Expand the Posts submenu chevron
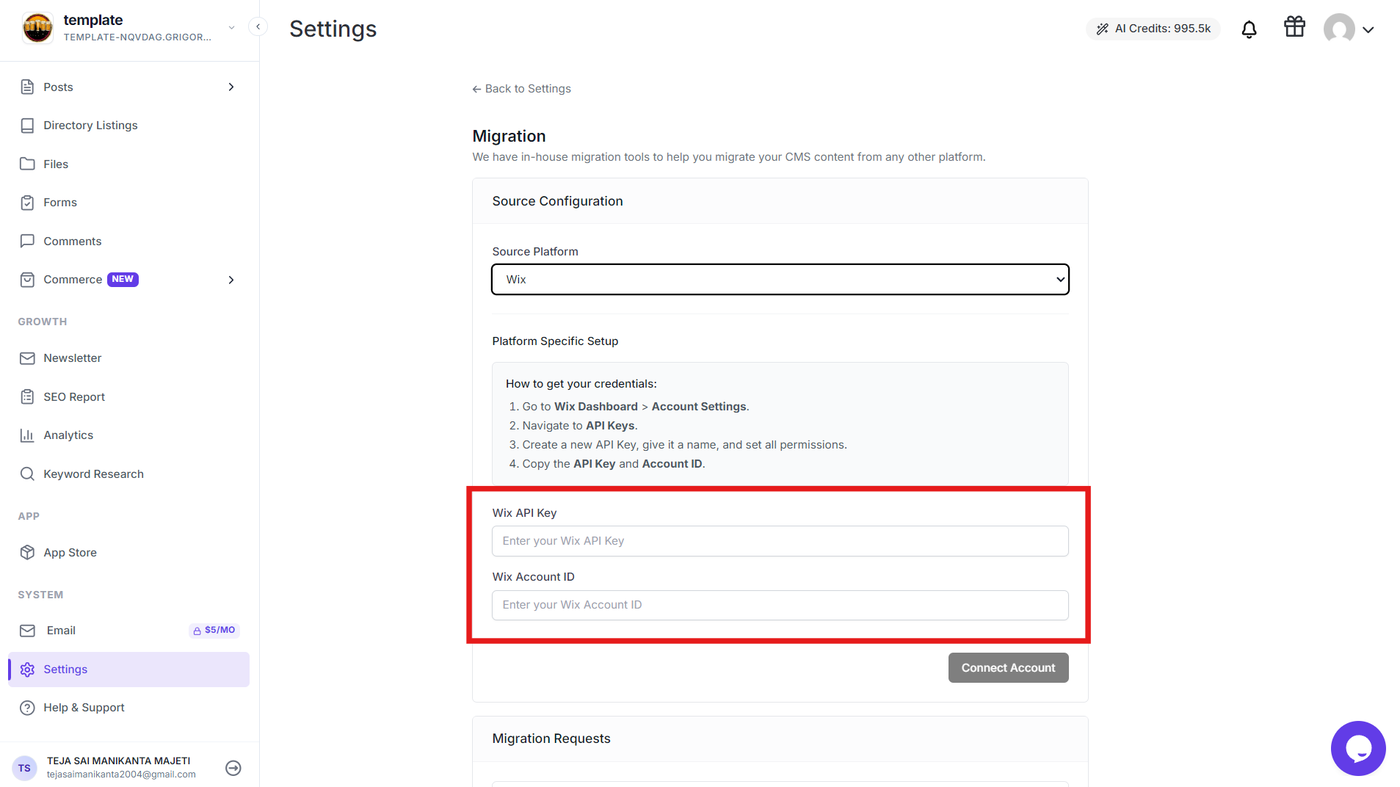1400x787 pixels. [231, 87]
